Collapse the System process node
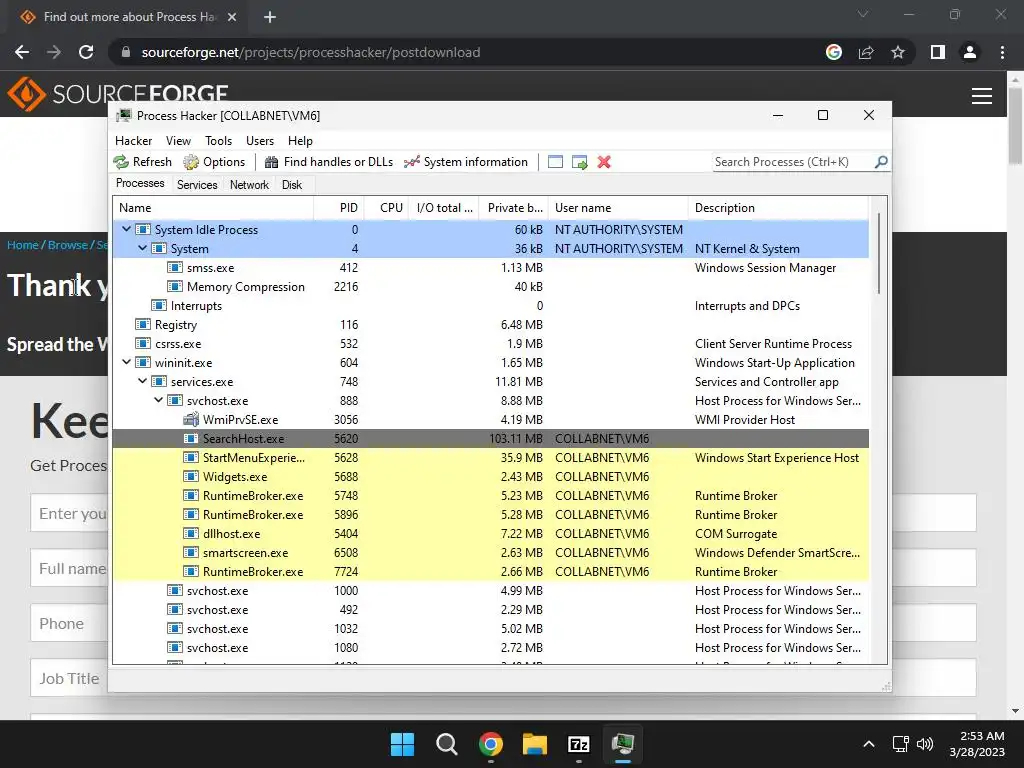The width and height of the screenshot is (1024, 768). 142,248
